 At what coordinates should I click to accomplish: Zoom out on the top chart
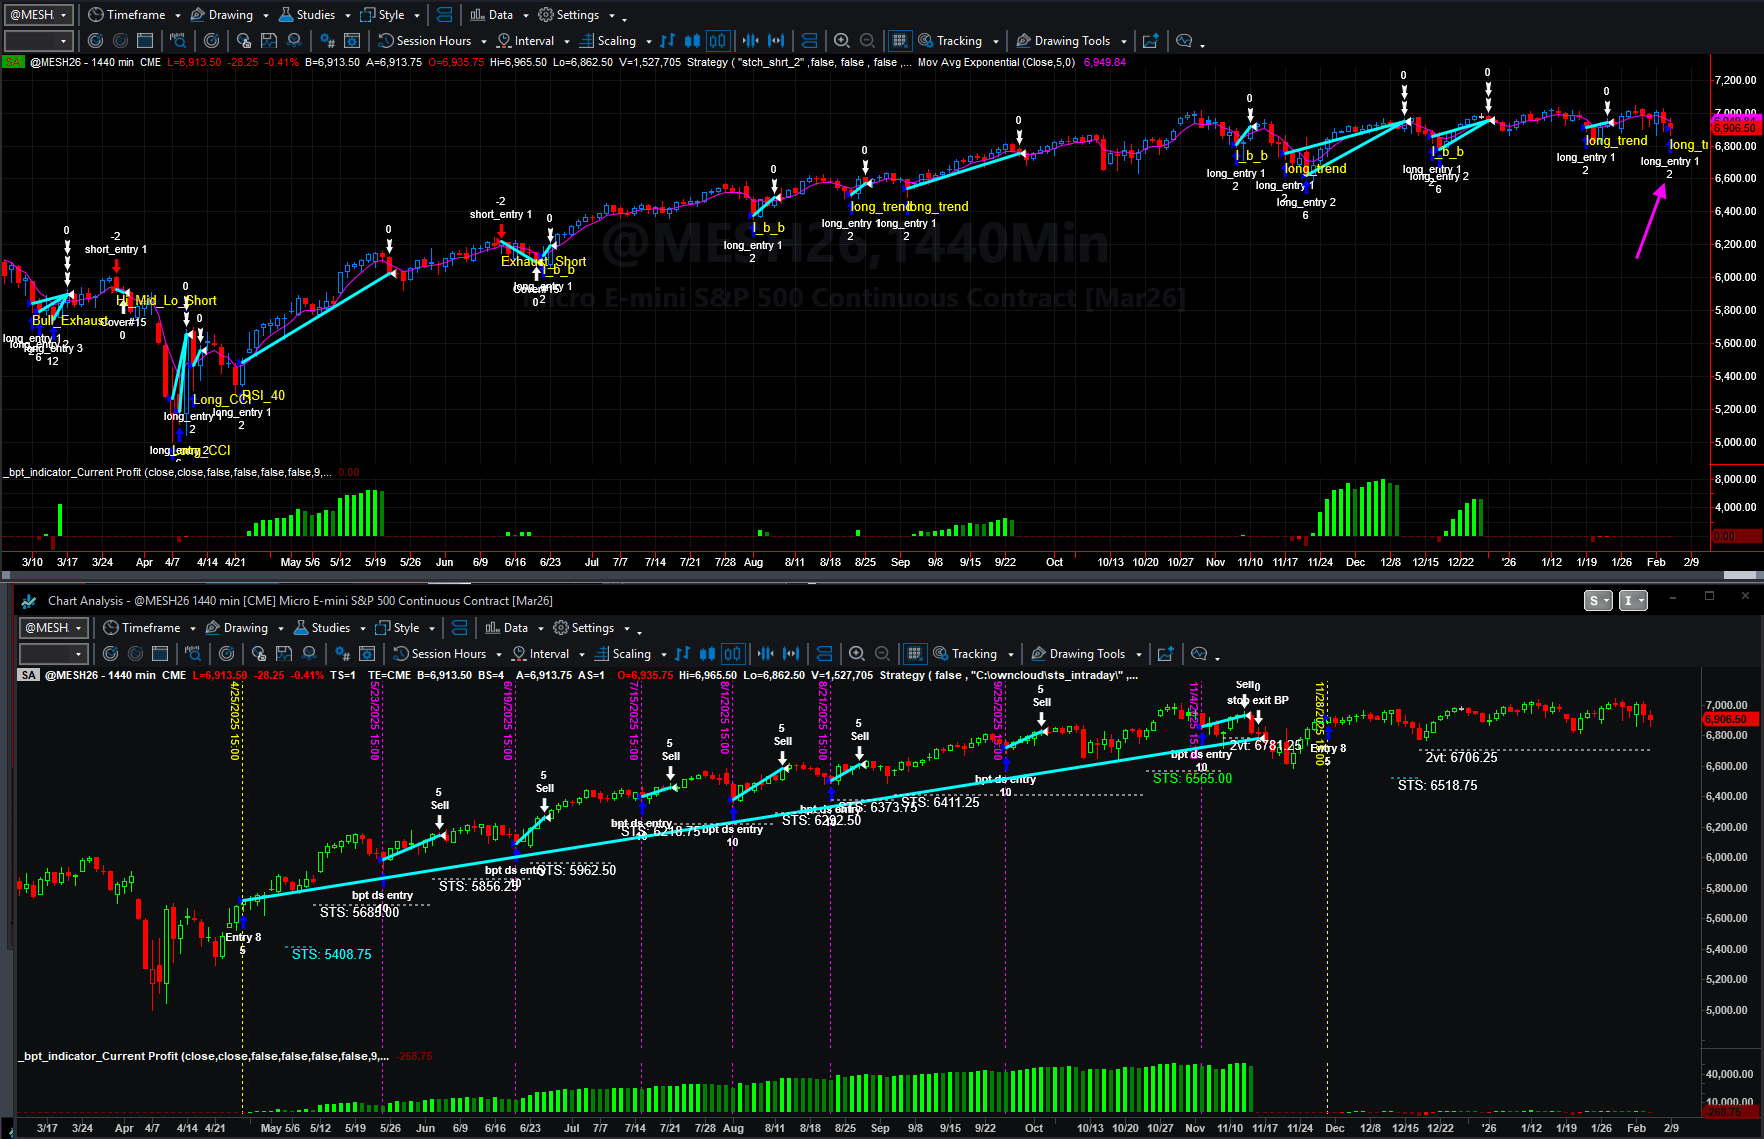pos(867,41)
